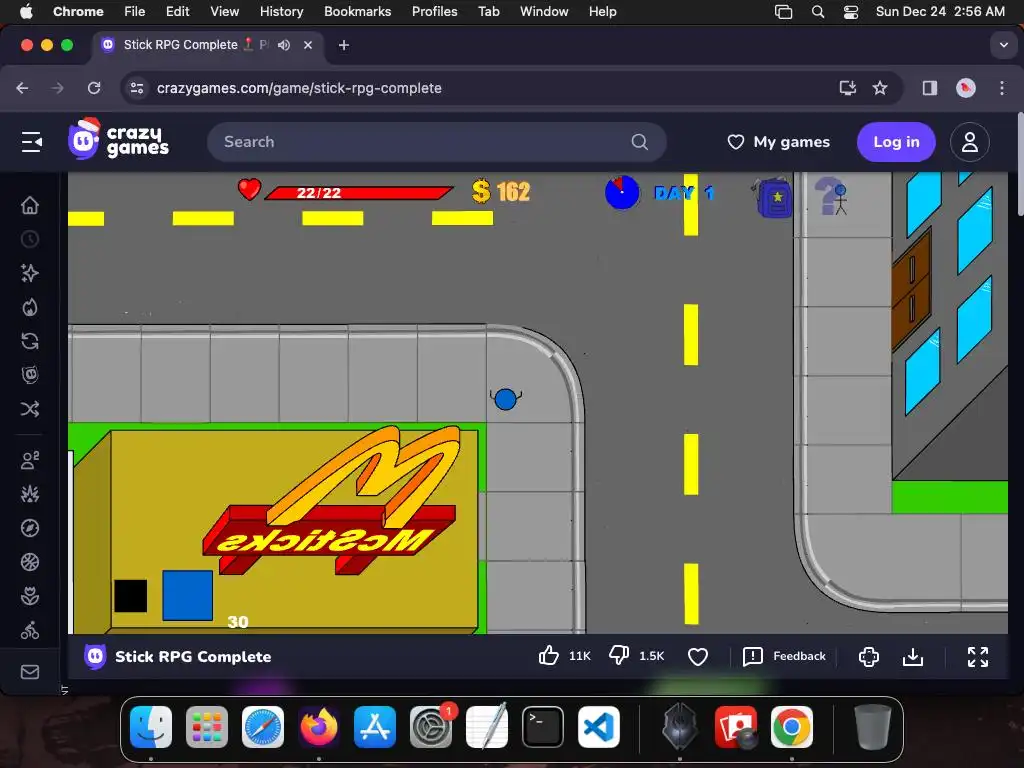Open Random game shuffle icon in sidebar

click(29, 409)
